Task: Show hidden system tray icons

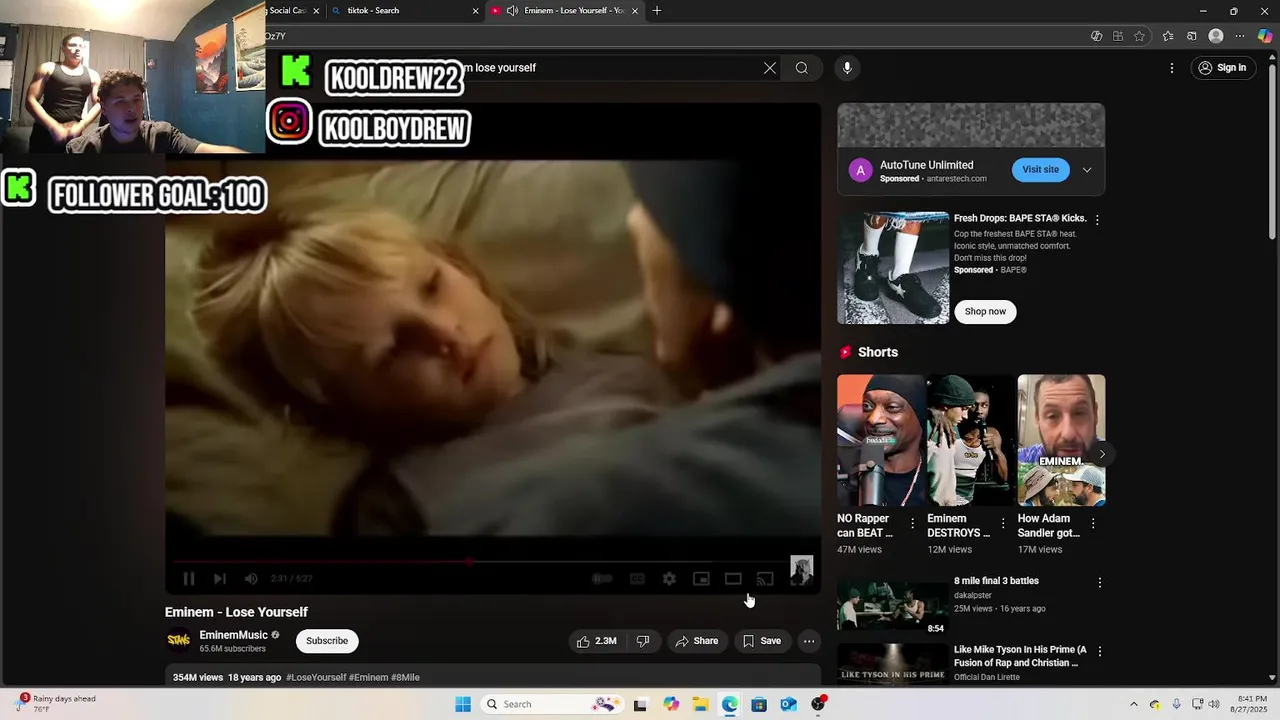Action: coord(1134,705)
